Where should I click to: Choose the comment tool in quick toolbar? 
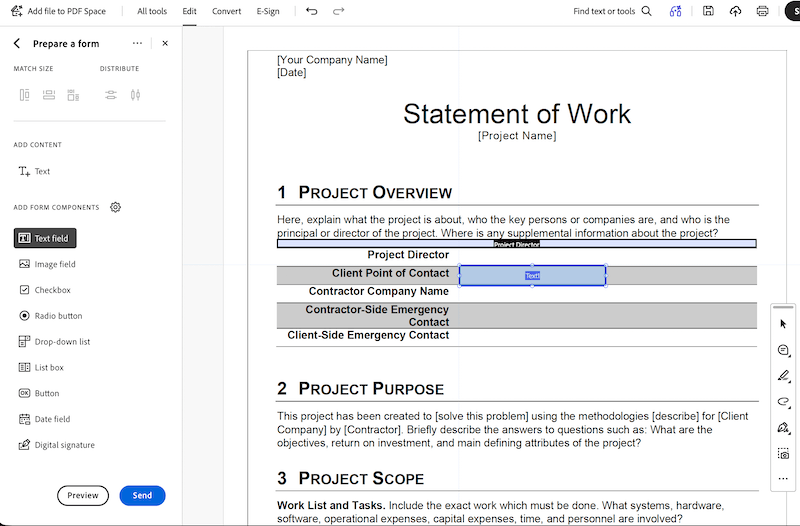tap(783, 350)
